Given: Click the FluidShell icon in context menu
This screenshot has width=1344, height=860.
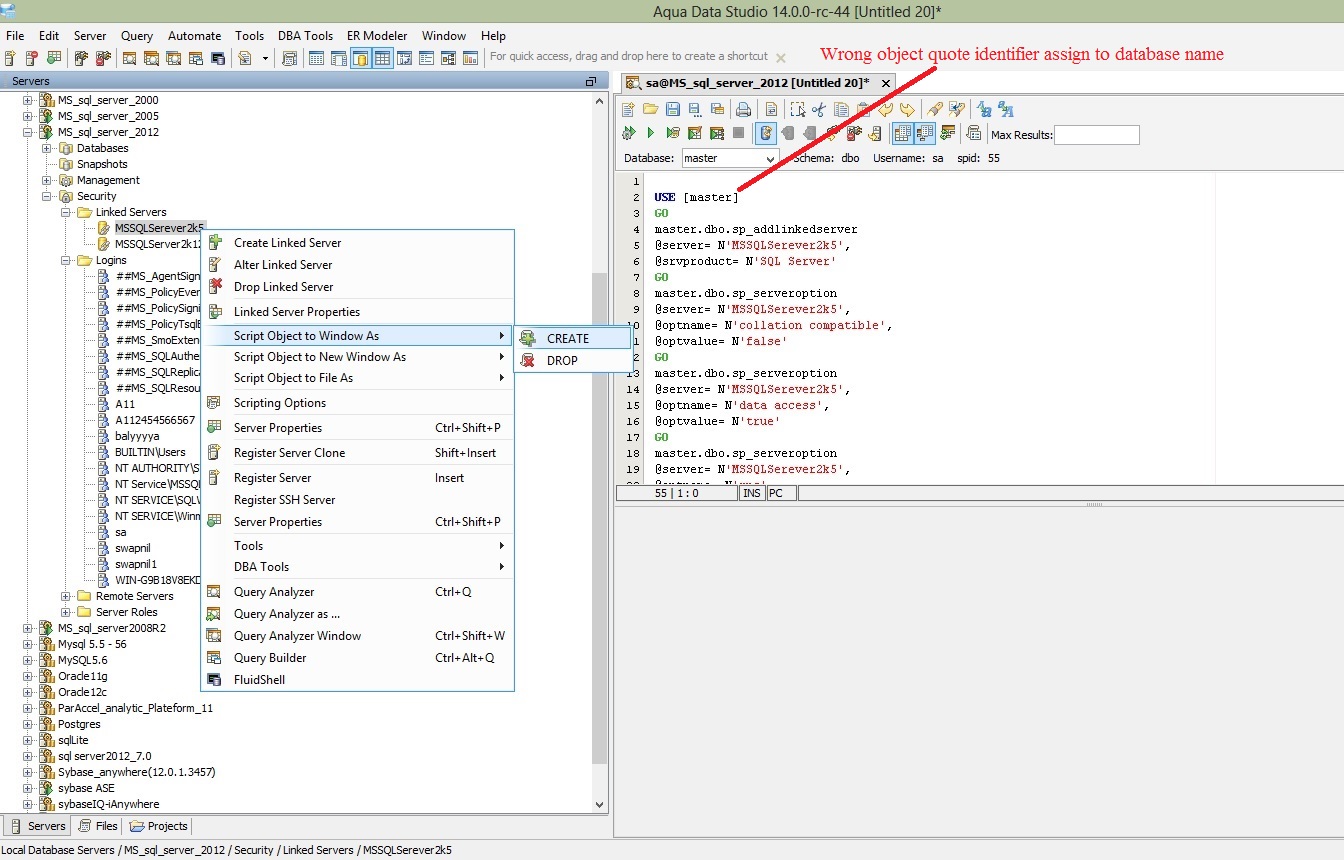Looking at the screenshot, I should 214,680.
